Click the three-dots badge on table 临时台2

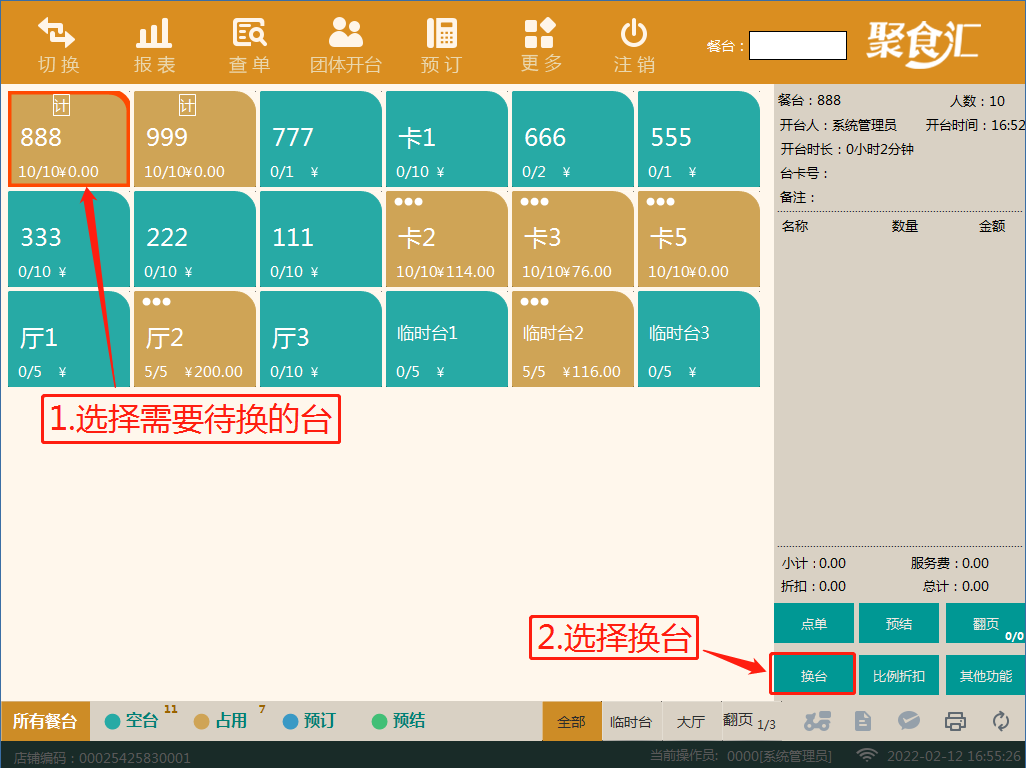[x=535, y=302]
